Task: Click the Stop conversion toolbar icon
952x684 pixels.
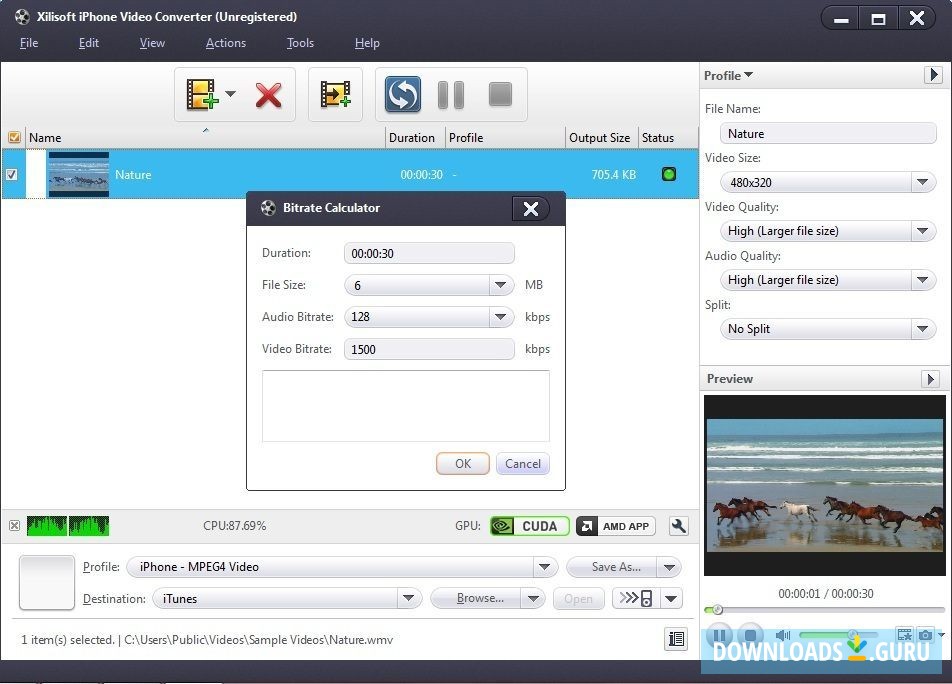Action: point(500,95)
